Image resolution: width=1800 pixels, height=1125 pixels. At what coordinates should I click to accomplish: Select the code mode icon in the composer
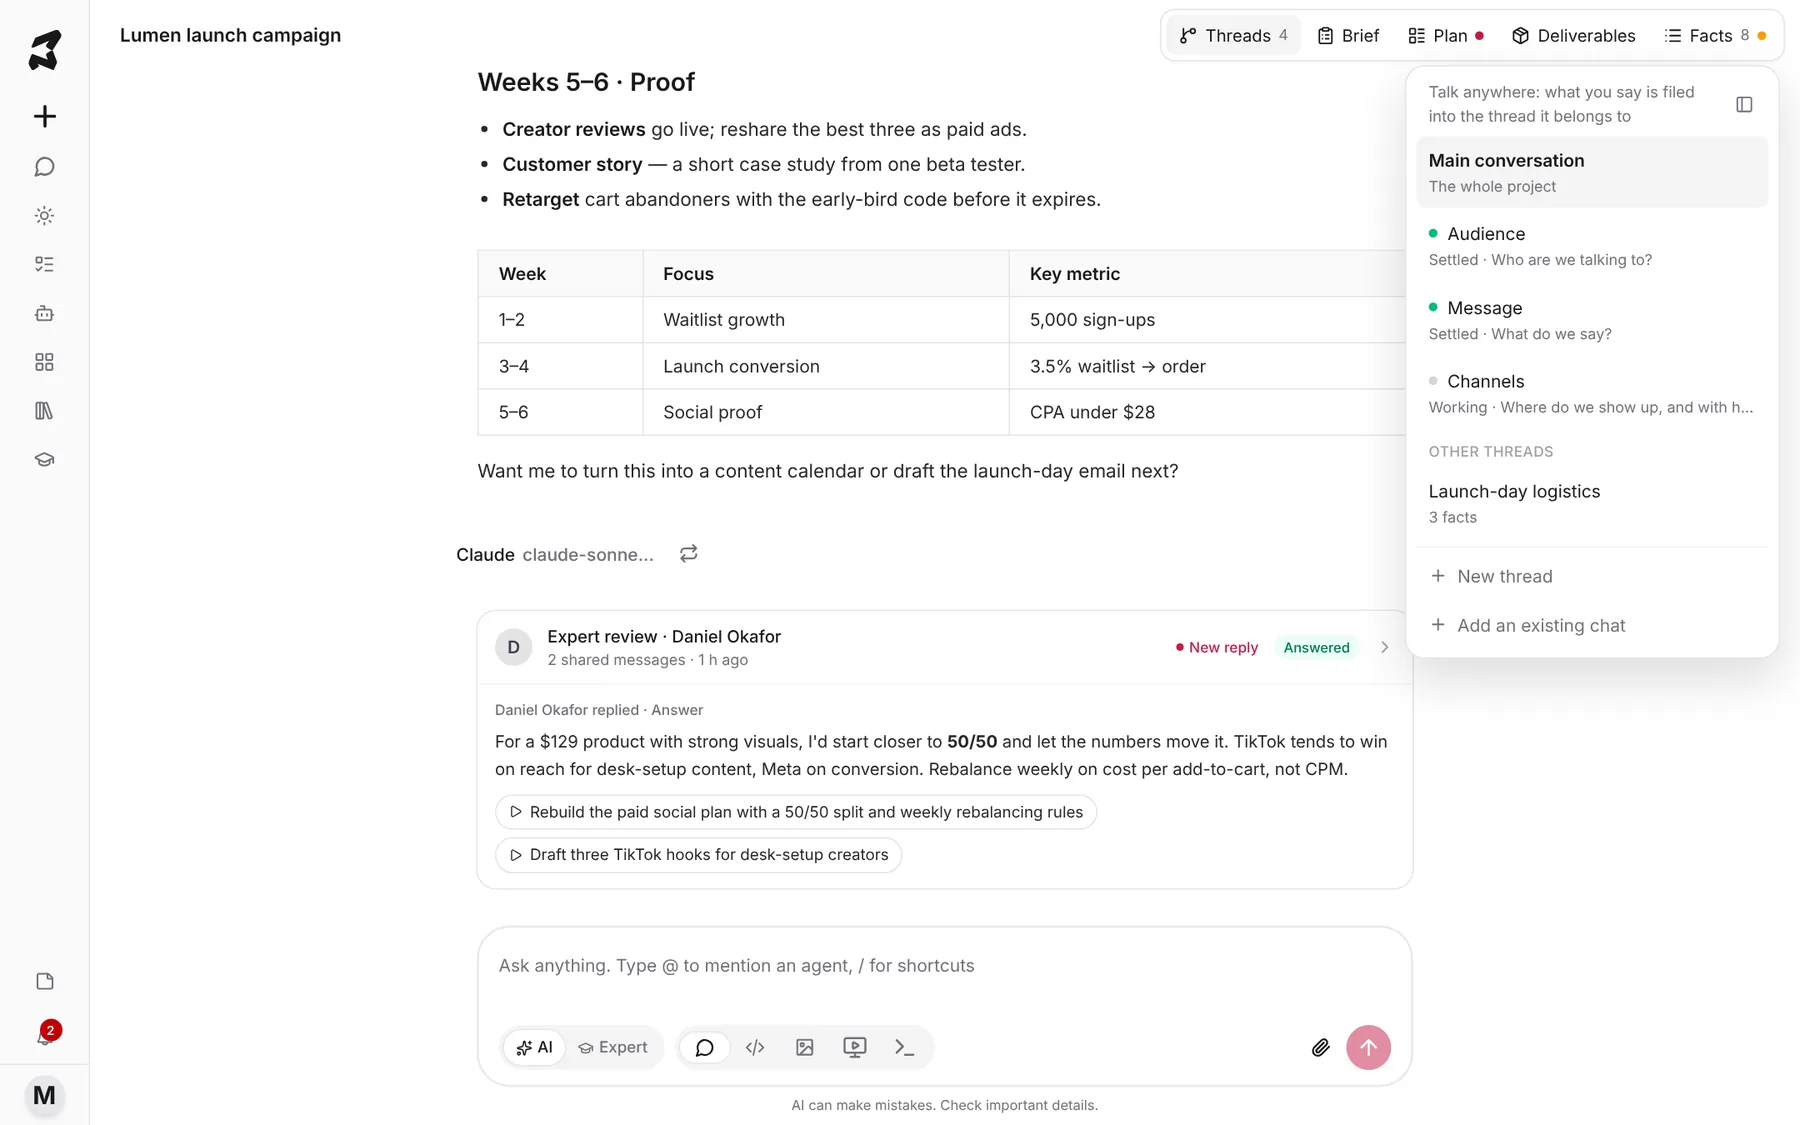click(x=755, y=1047)
